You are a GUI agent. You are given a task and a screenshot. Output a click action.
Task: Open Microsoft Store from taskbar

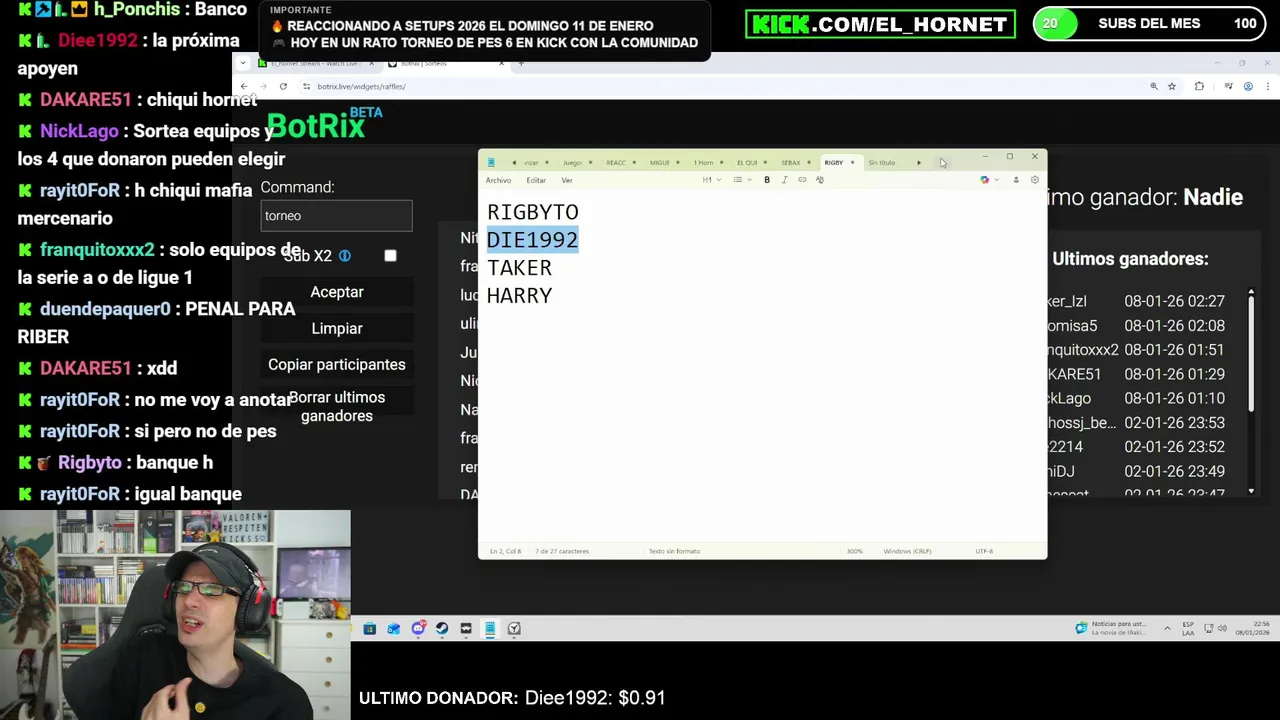point(369,629)
